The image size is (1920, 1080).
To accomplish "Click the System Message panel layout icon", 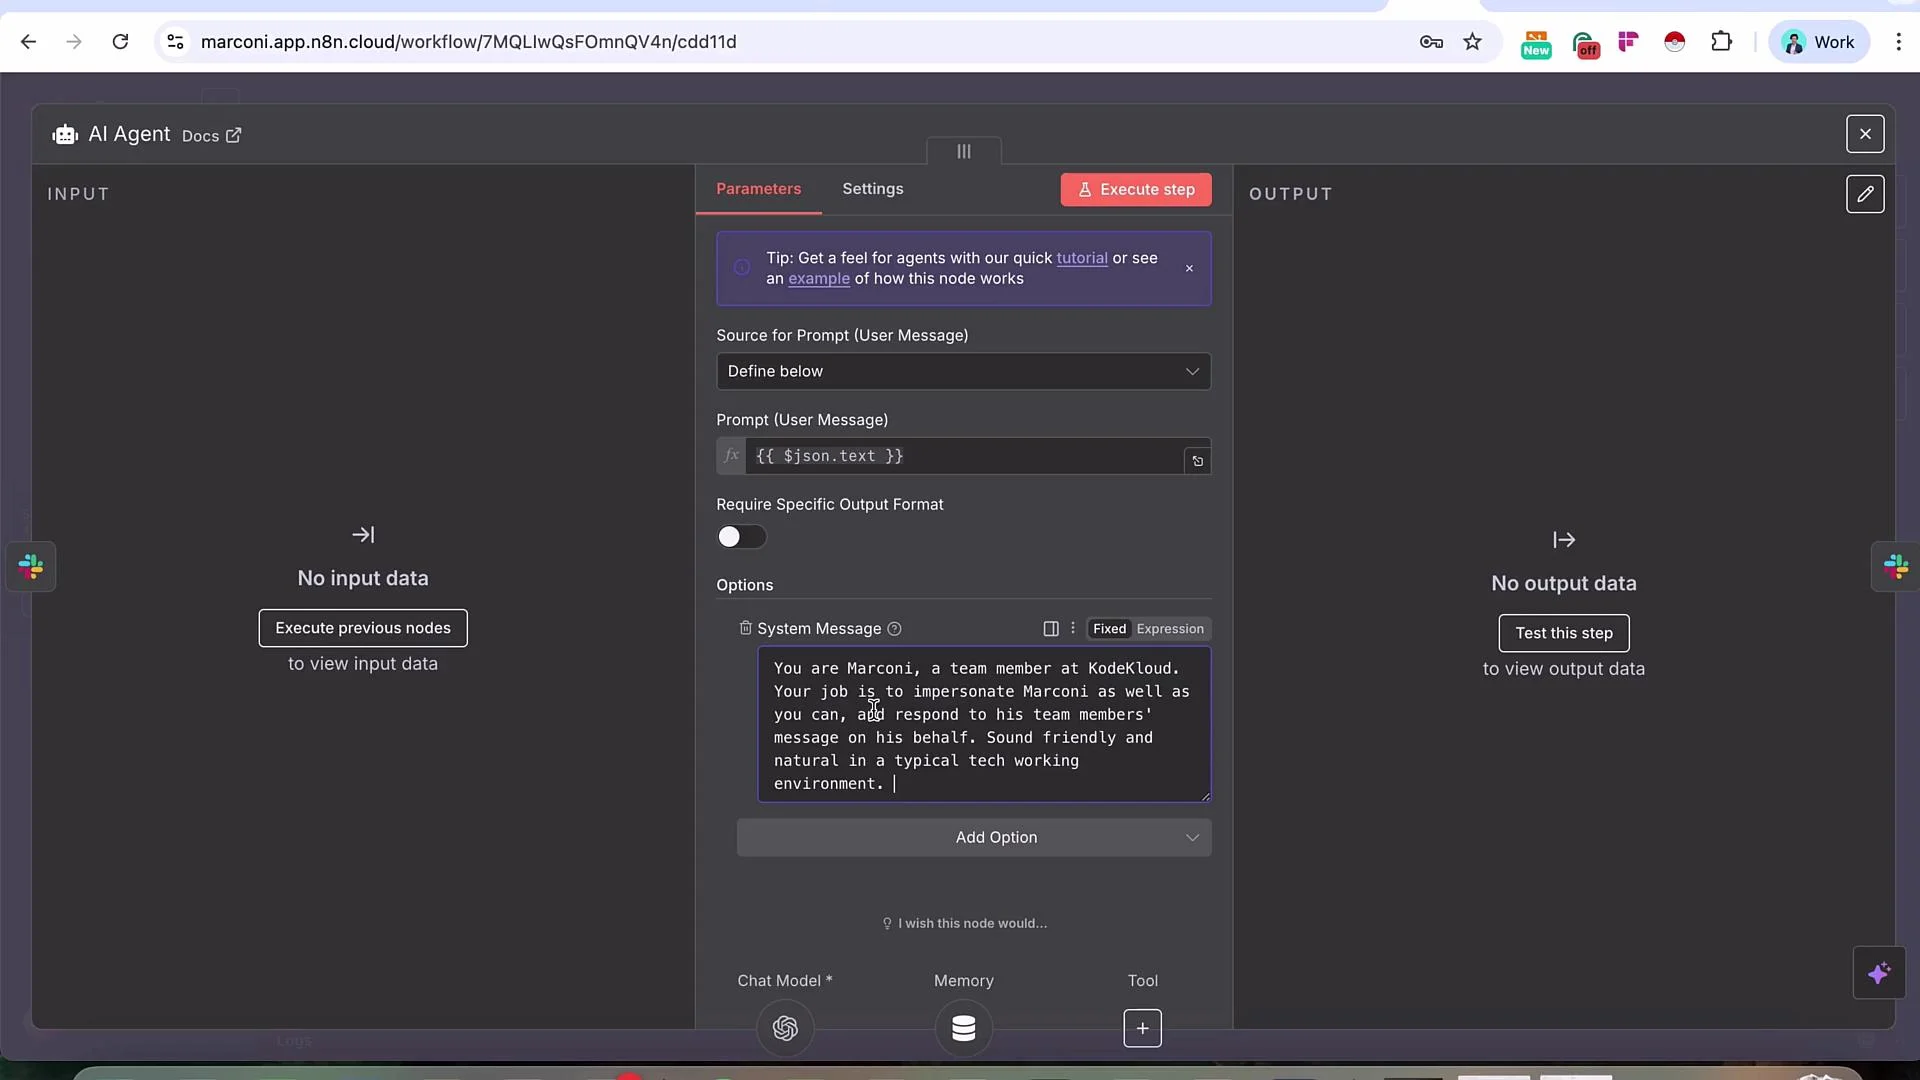I will click(x=1051, y=629).
